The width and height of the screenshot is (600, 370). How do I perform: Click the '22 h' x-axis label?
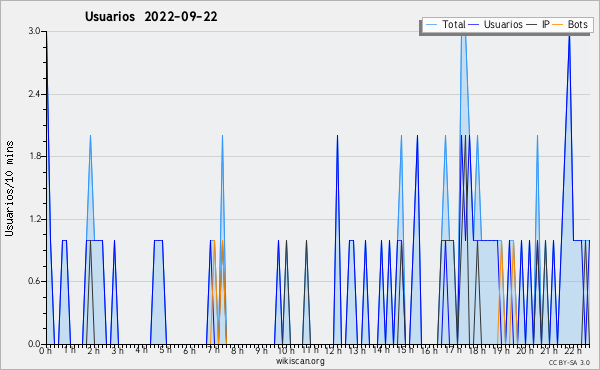pyautogui.click(x=573, y=350)
